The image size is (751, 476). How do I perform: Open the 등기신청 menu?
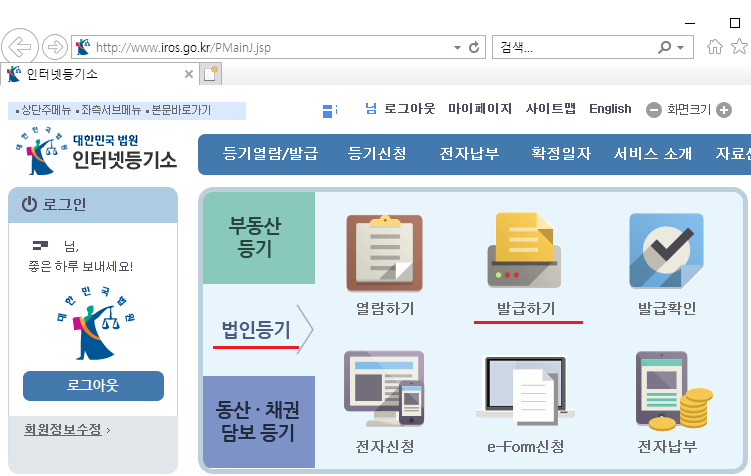tap(377, 154)
